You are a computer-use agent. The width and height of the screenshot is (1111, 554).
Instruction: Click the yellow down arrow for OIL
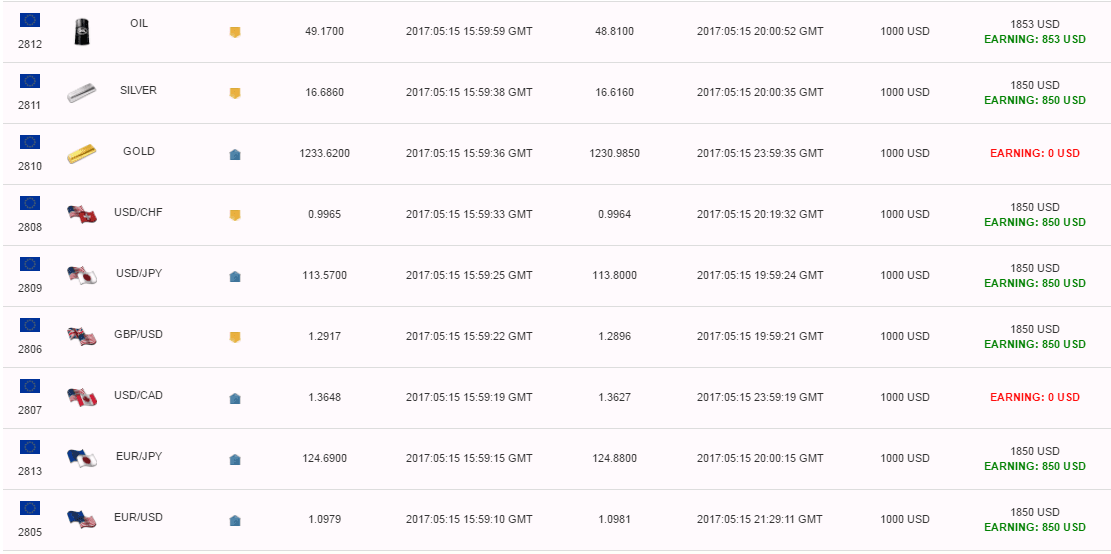coord(235,32)
